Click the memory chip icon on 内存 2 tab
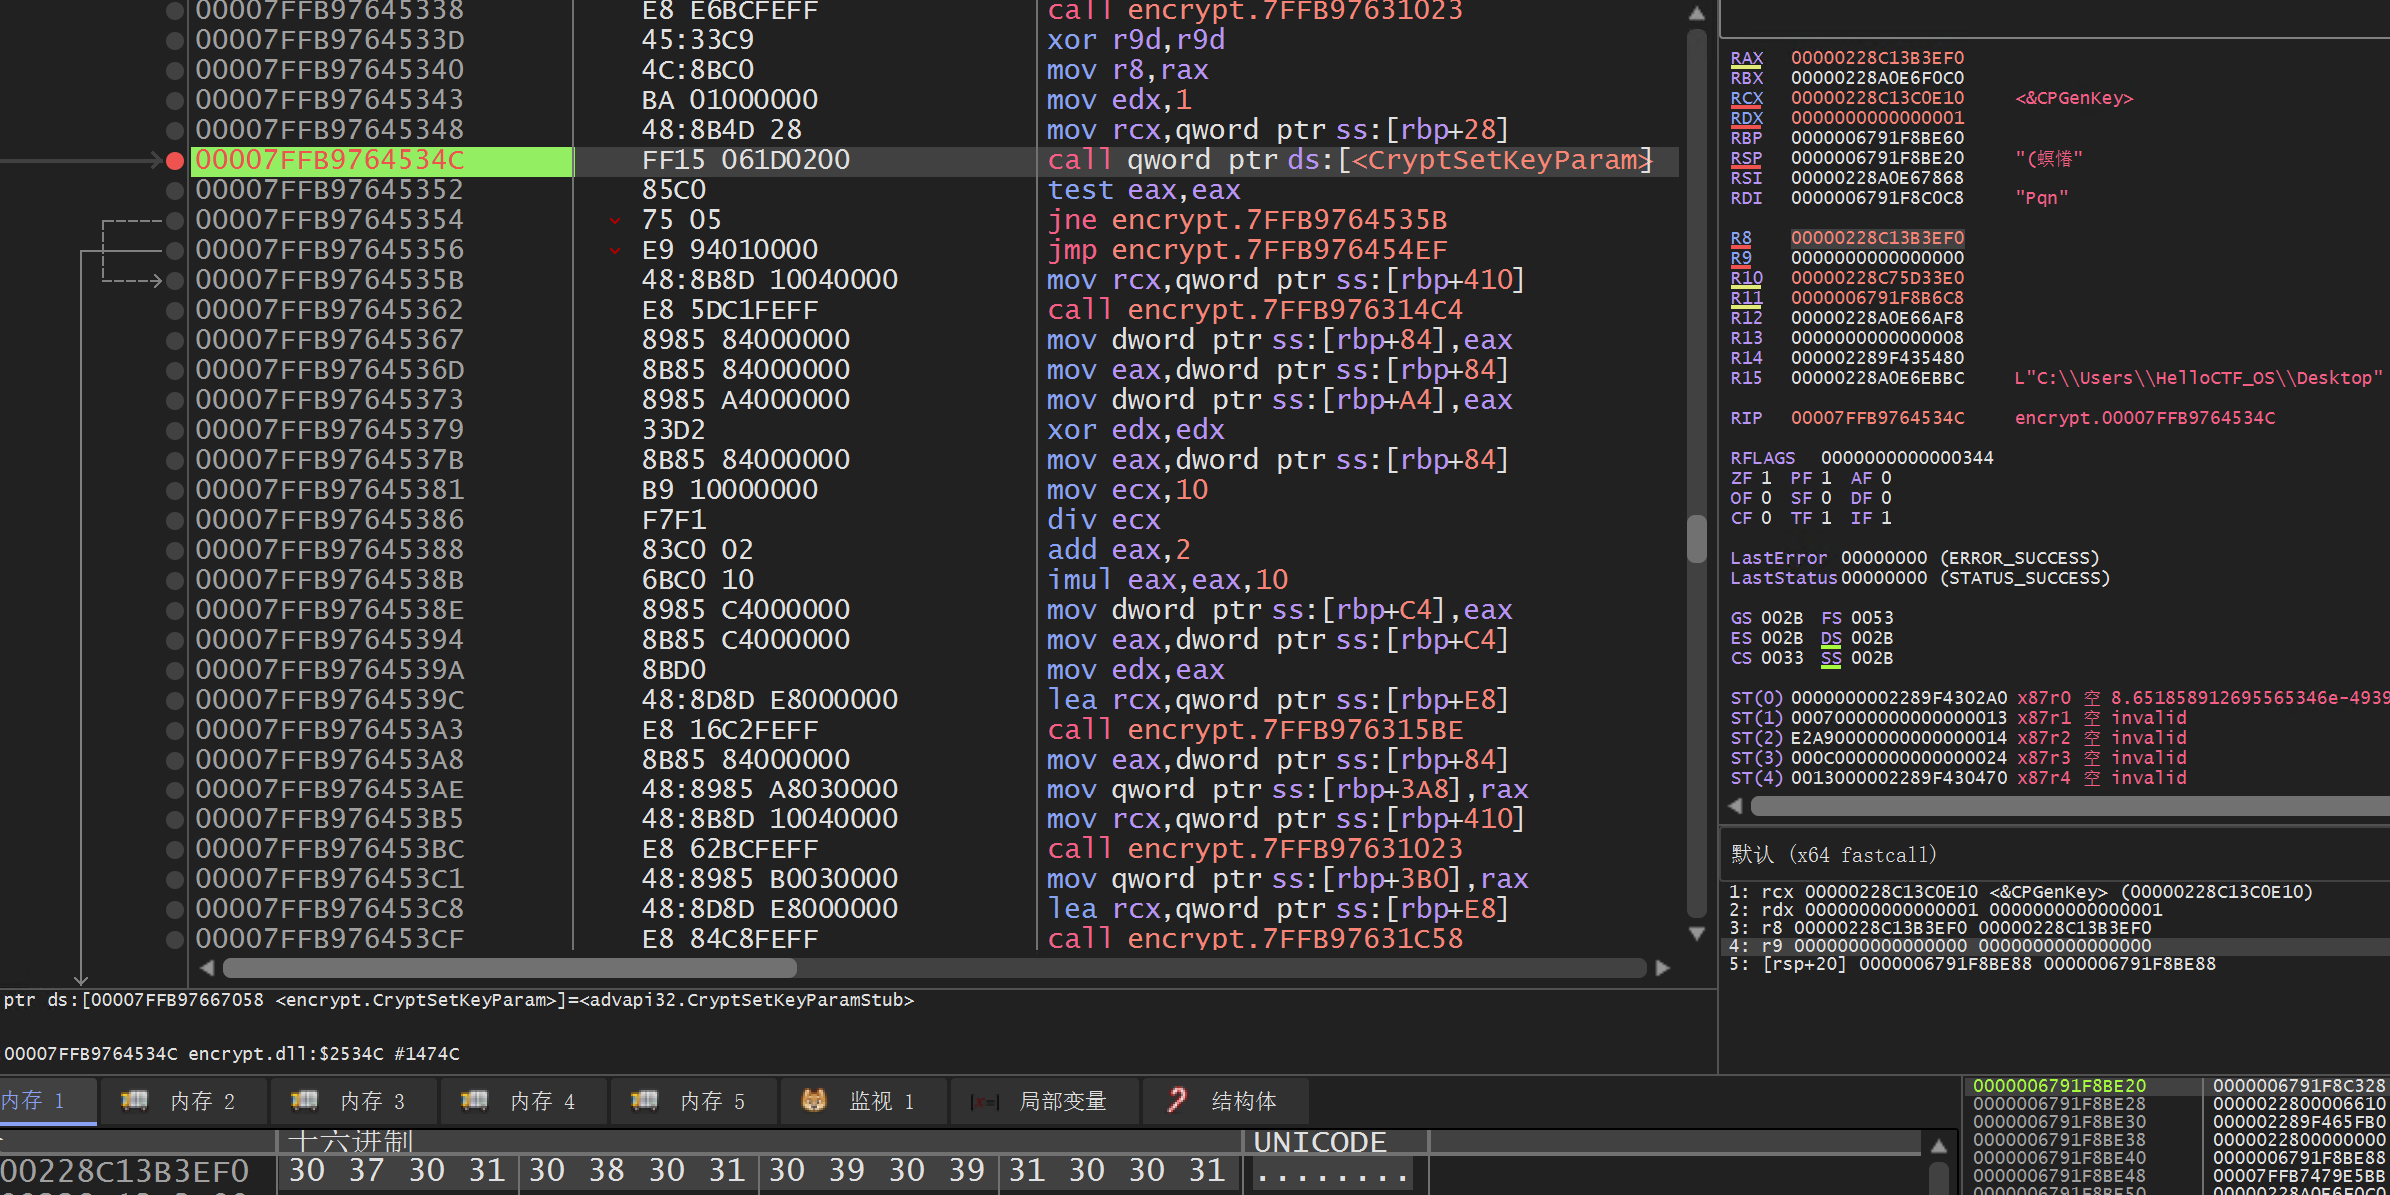 click(135, 1101)
